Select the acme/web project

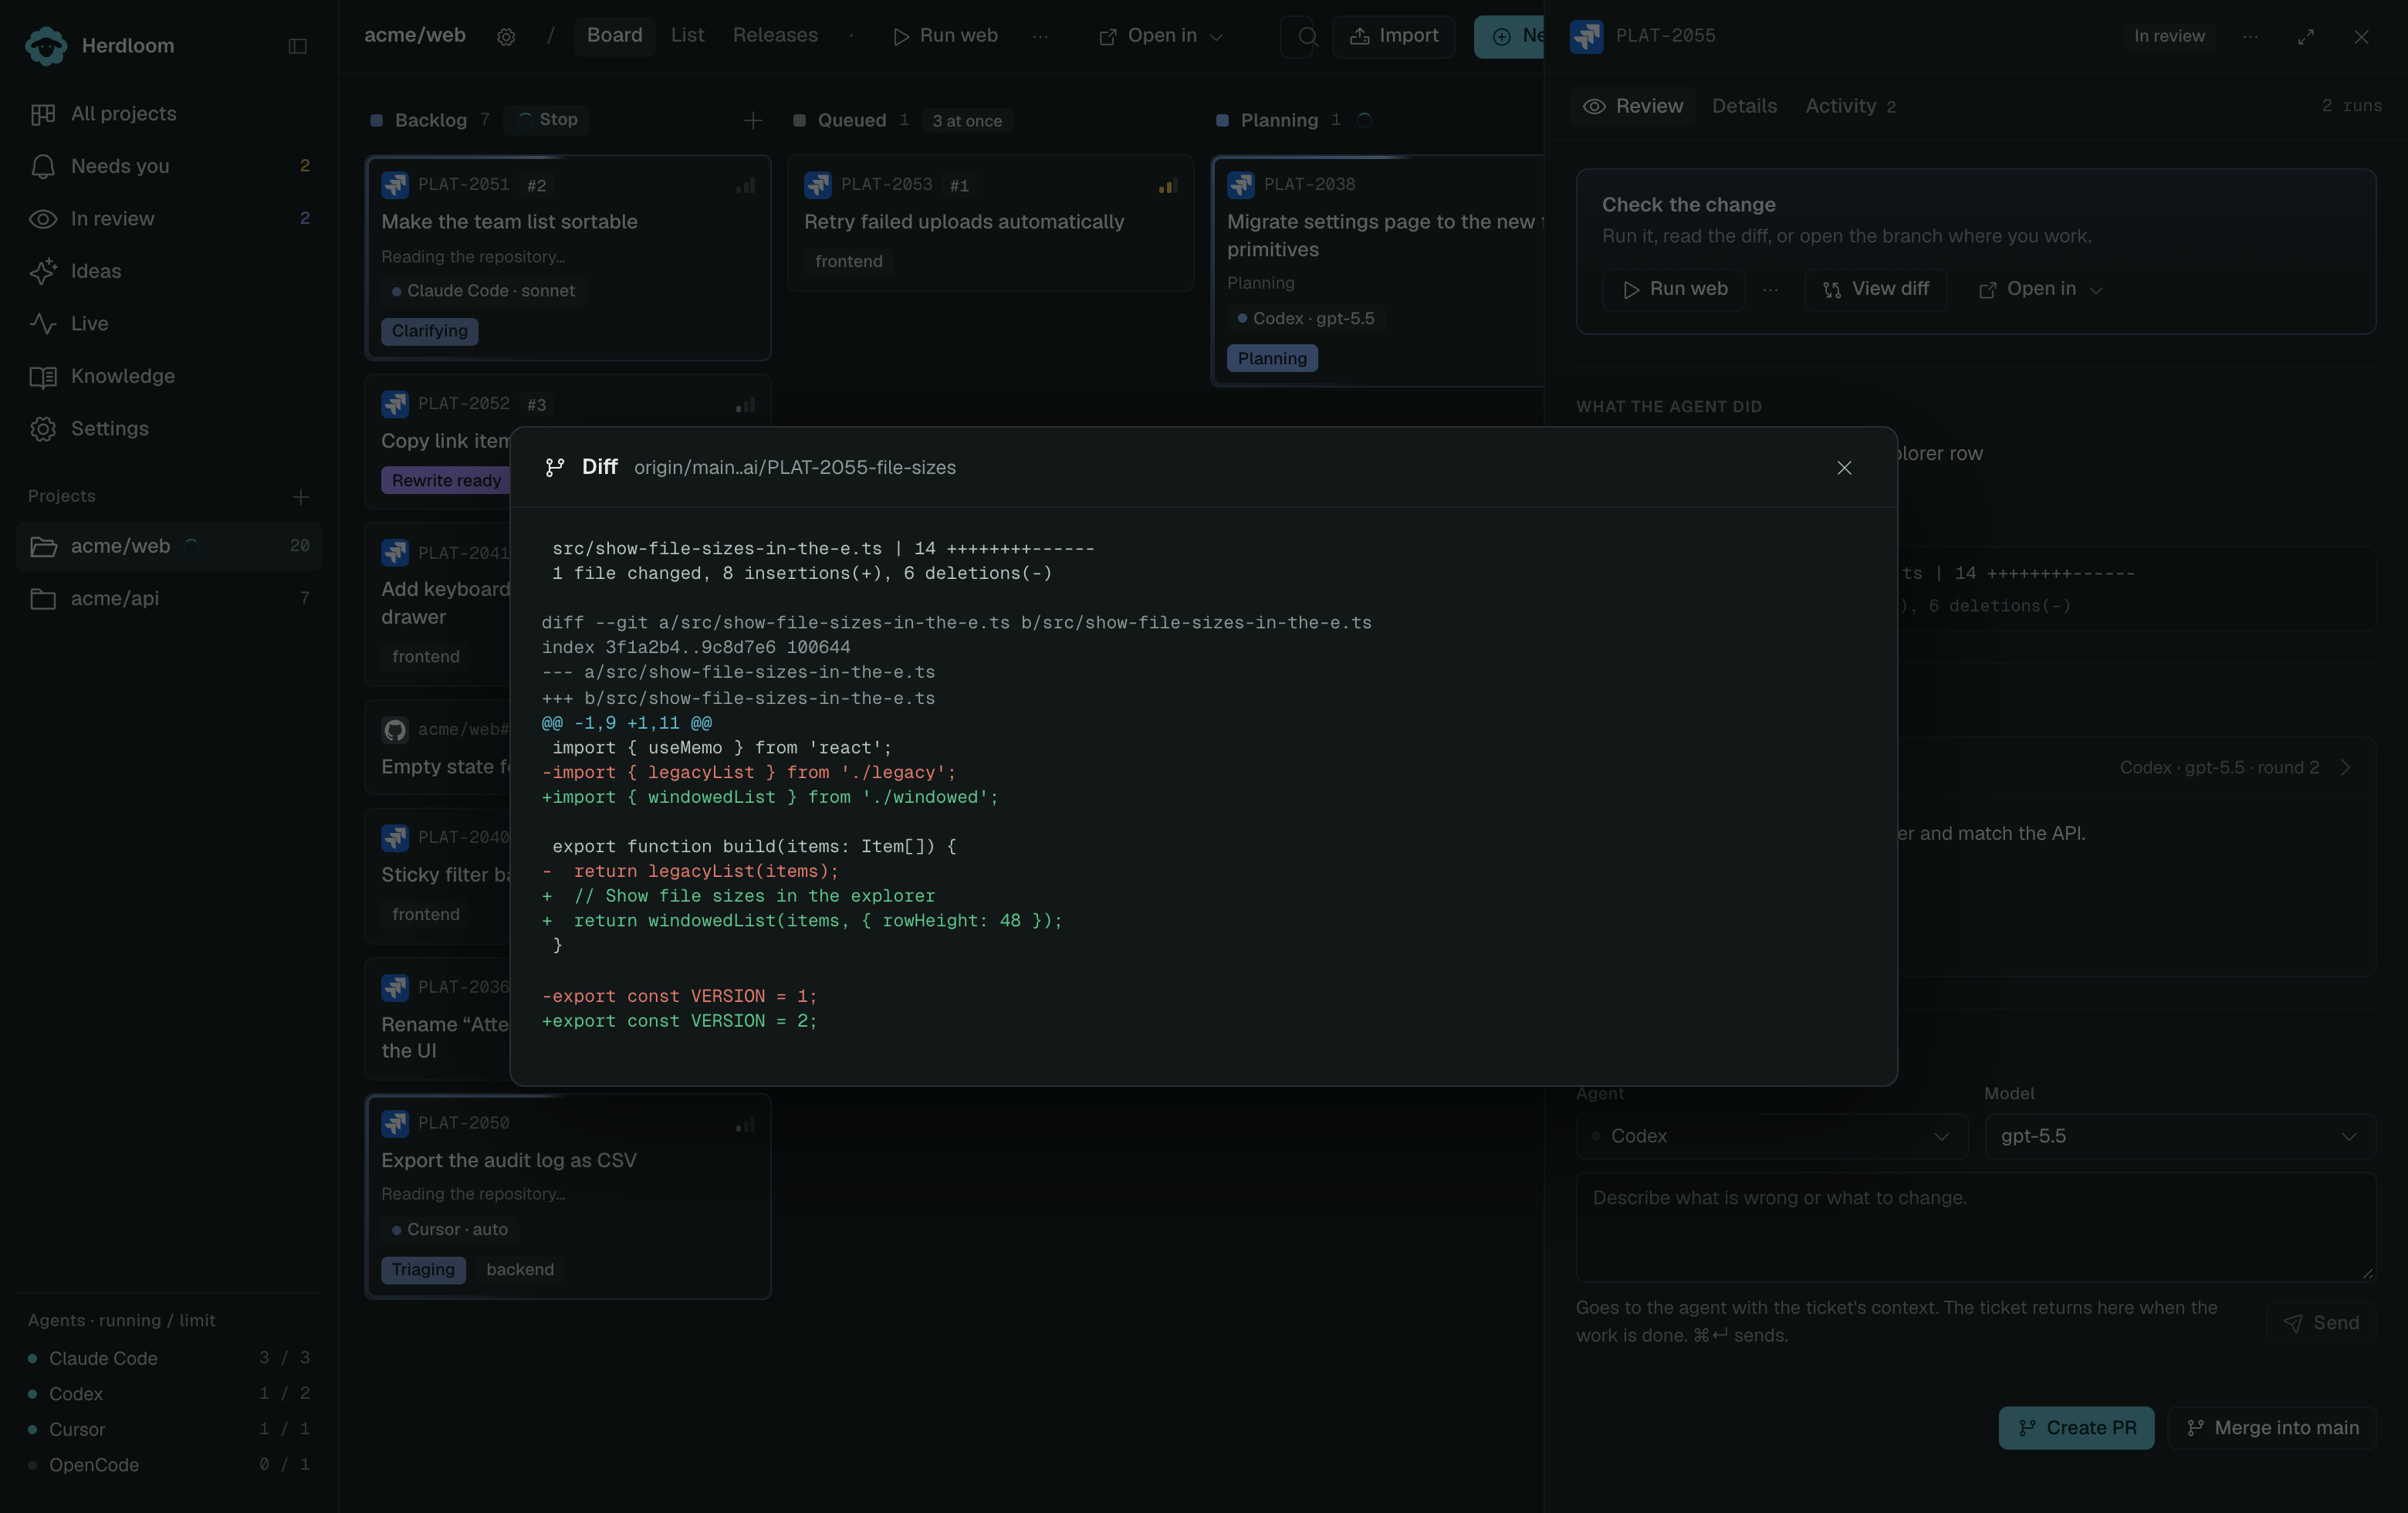tap(169, 546)
